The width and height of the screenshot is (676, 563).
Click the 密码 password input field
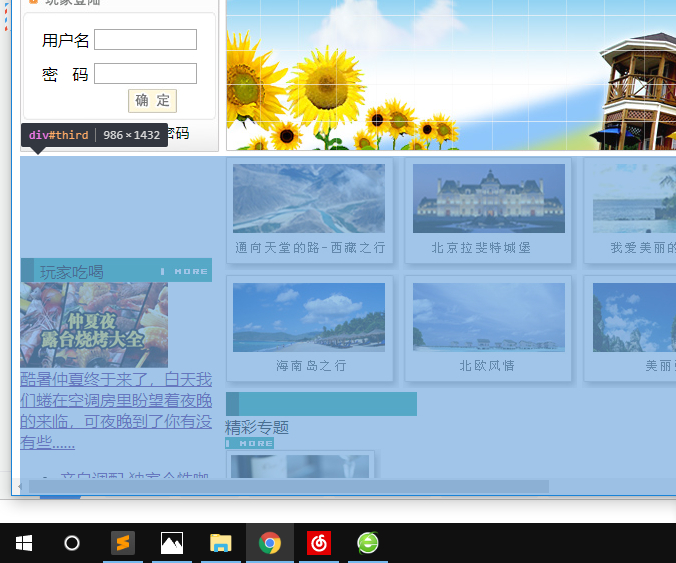coord(146,74)
